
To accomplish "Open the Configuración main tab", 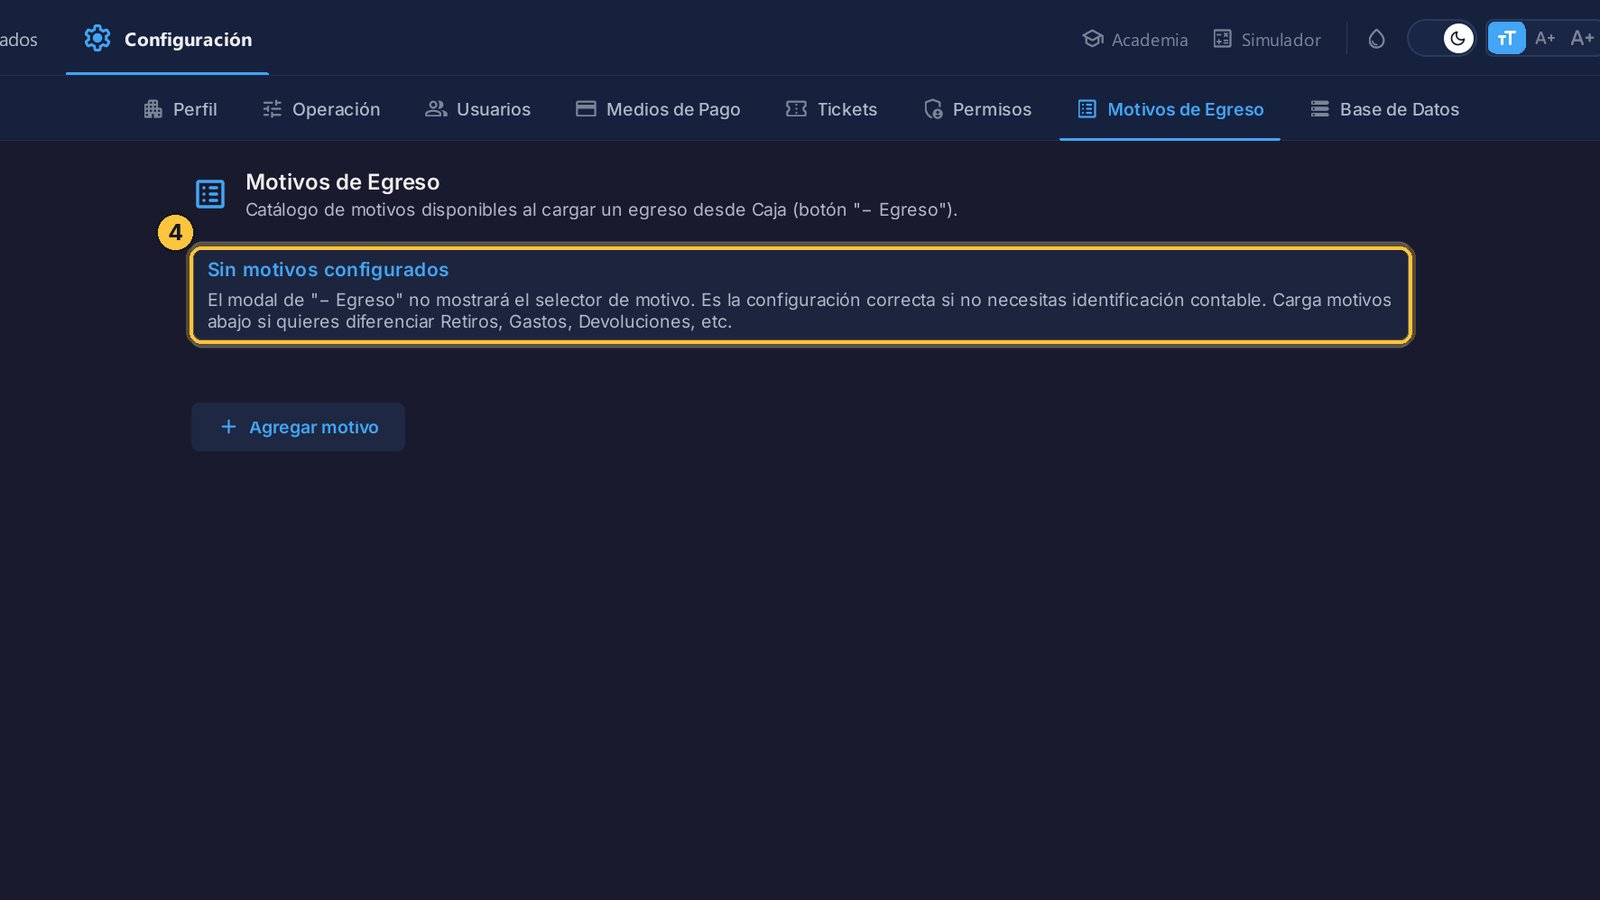I will click(167, 39).
